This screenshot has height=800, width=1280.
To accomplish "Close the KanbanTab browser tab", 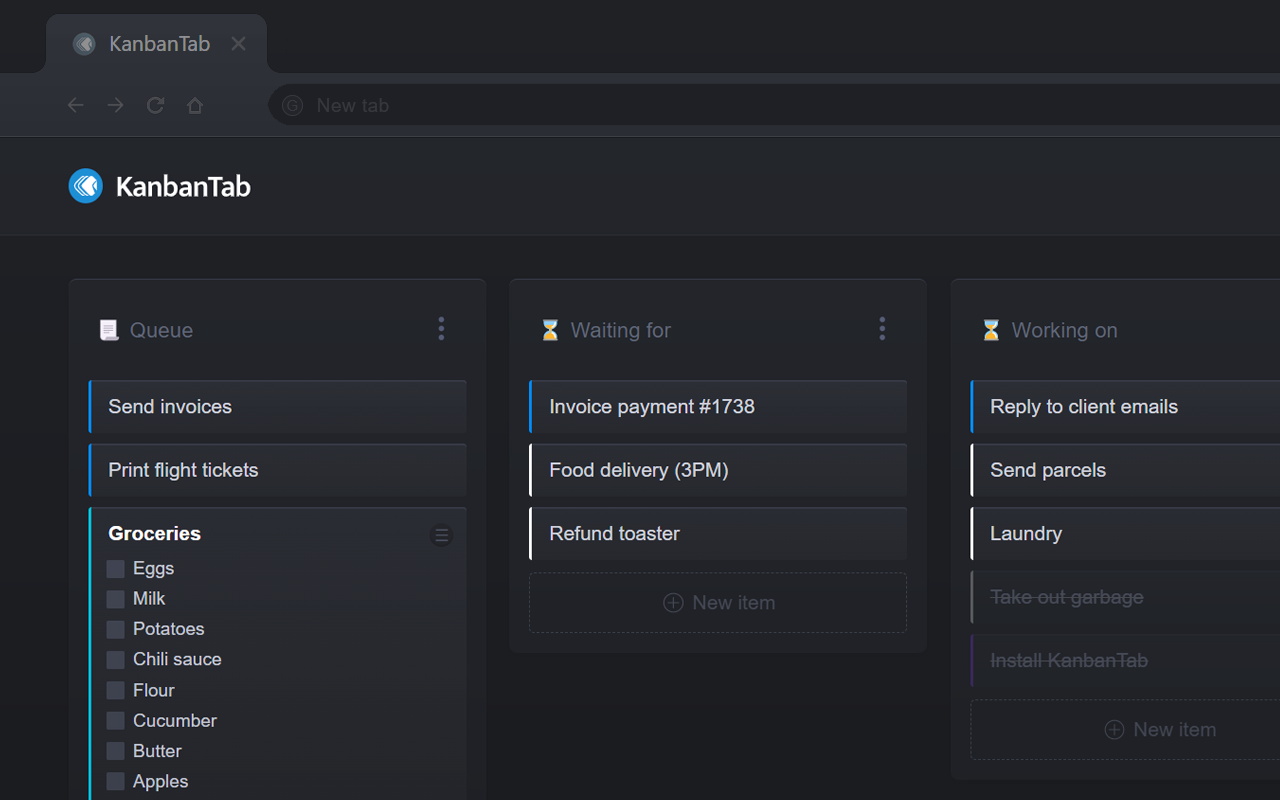I will (238, 44).
